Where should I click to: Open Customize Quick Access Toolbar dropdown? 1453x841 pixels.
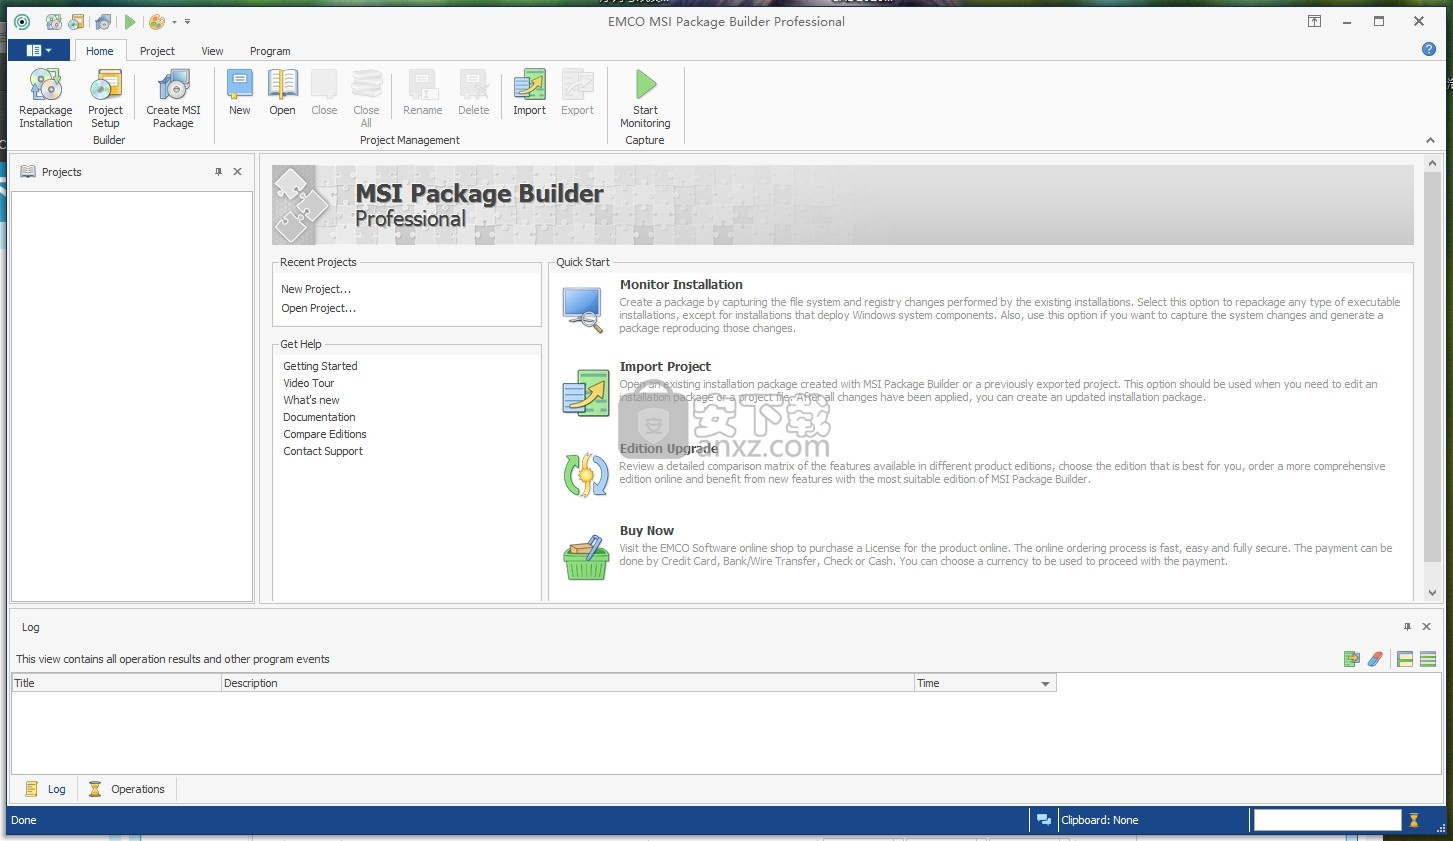pos(187,21)
